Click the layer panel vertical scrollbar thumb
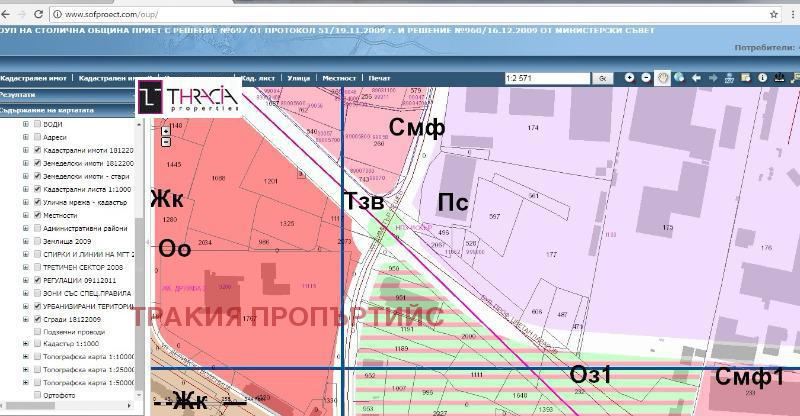 pyautogui.click(x=139, y=306)
